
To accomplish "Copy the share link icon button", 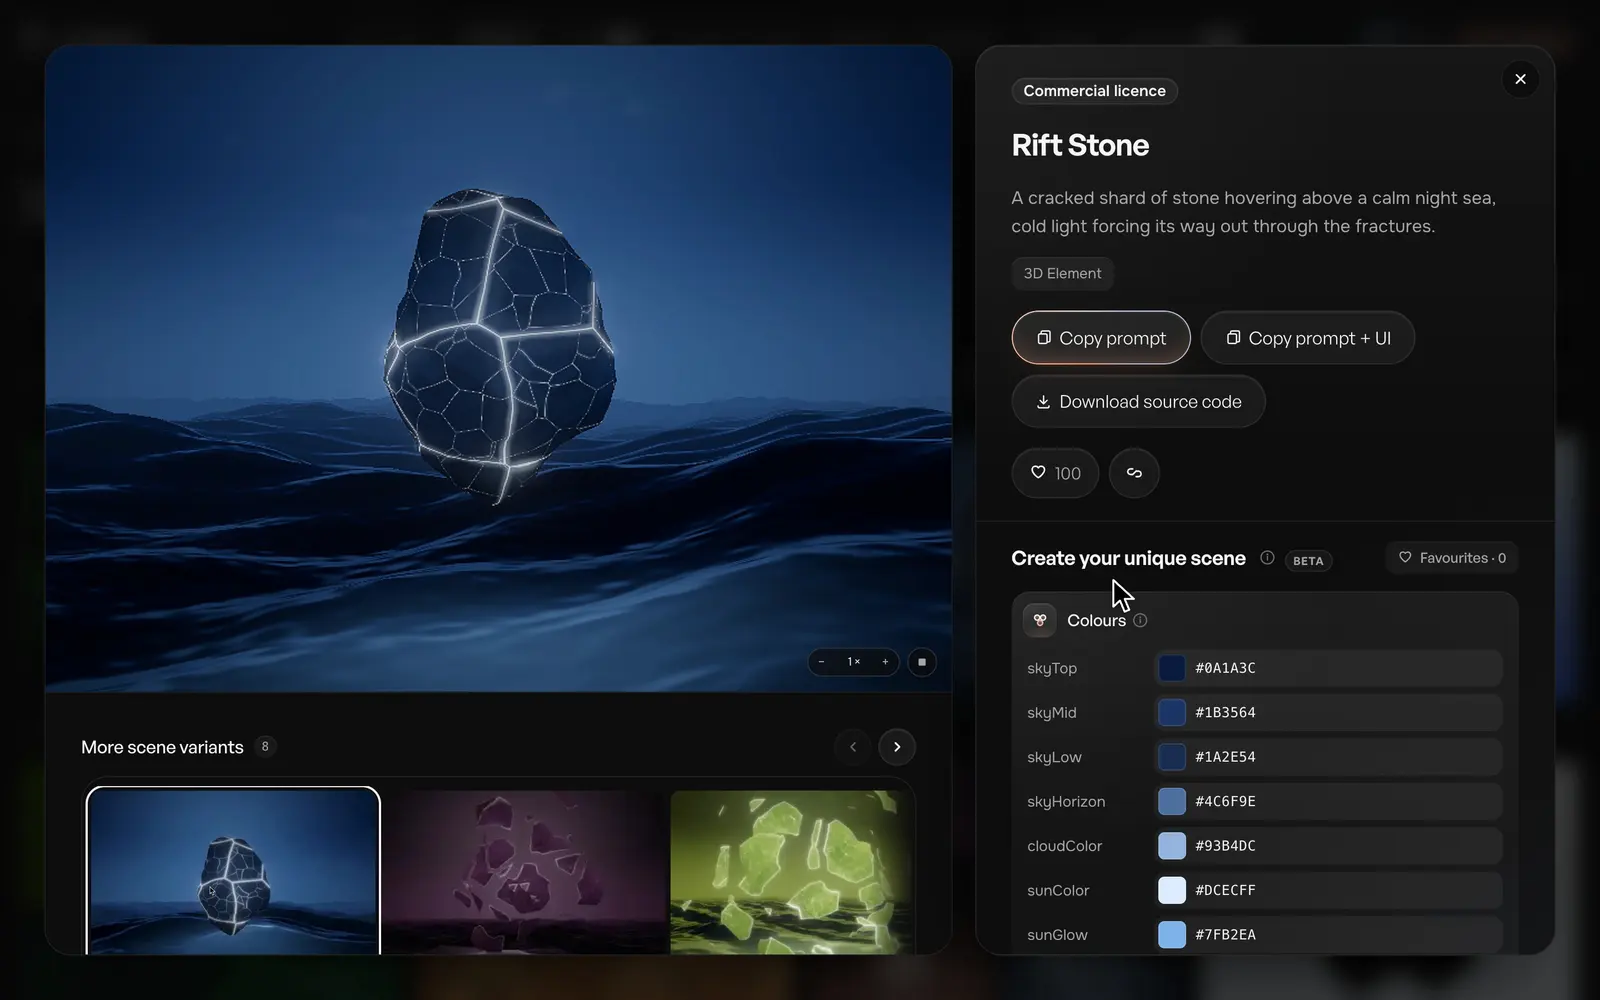I will [x=1134, y=473].
